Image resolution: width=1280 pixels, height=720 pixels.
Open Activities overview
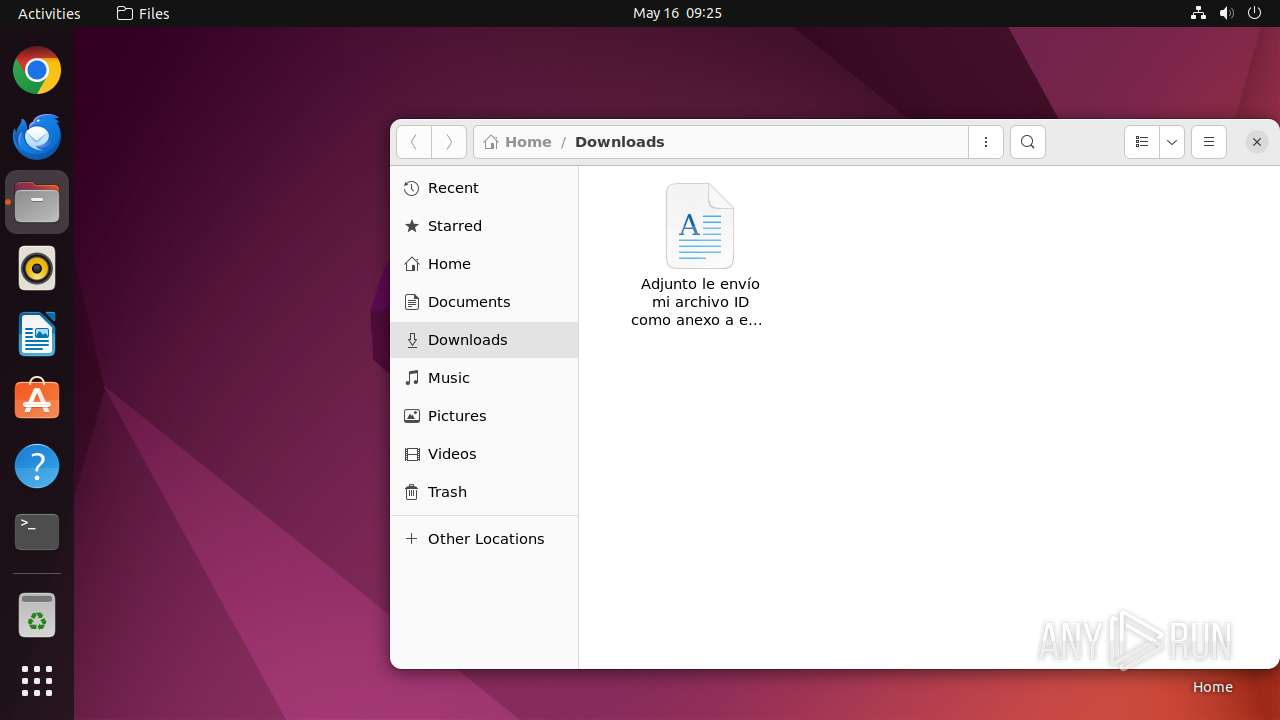pyautogui.click(x=49, y=13)
